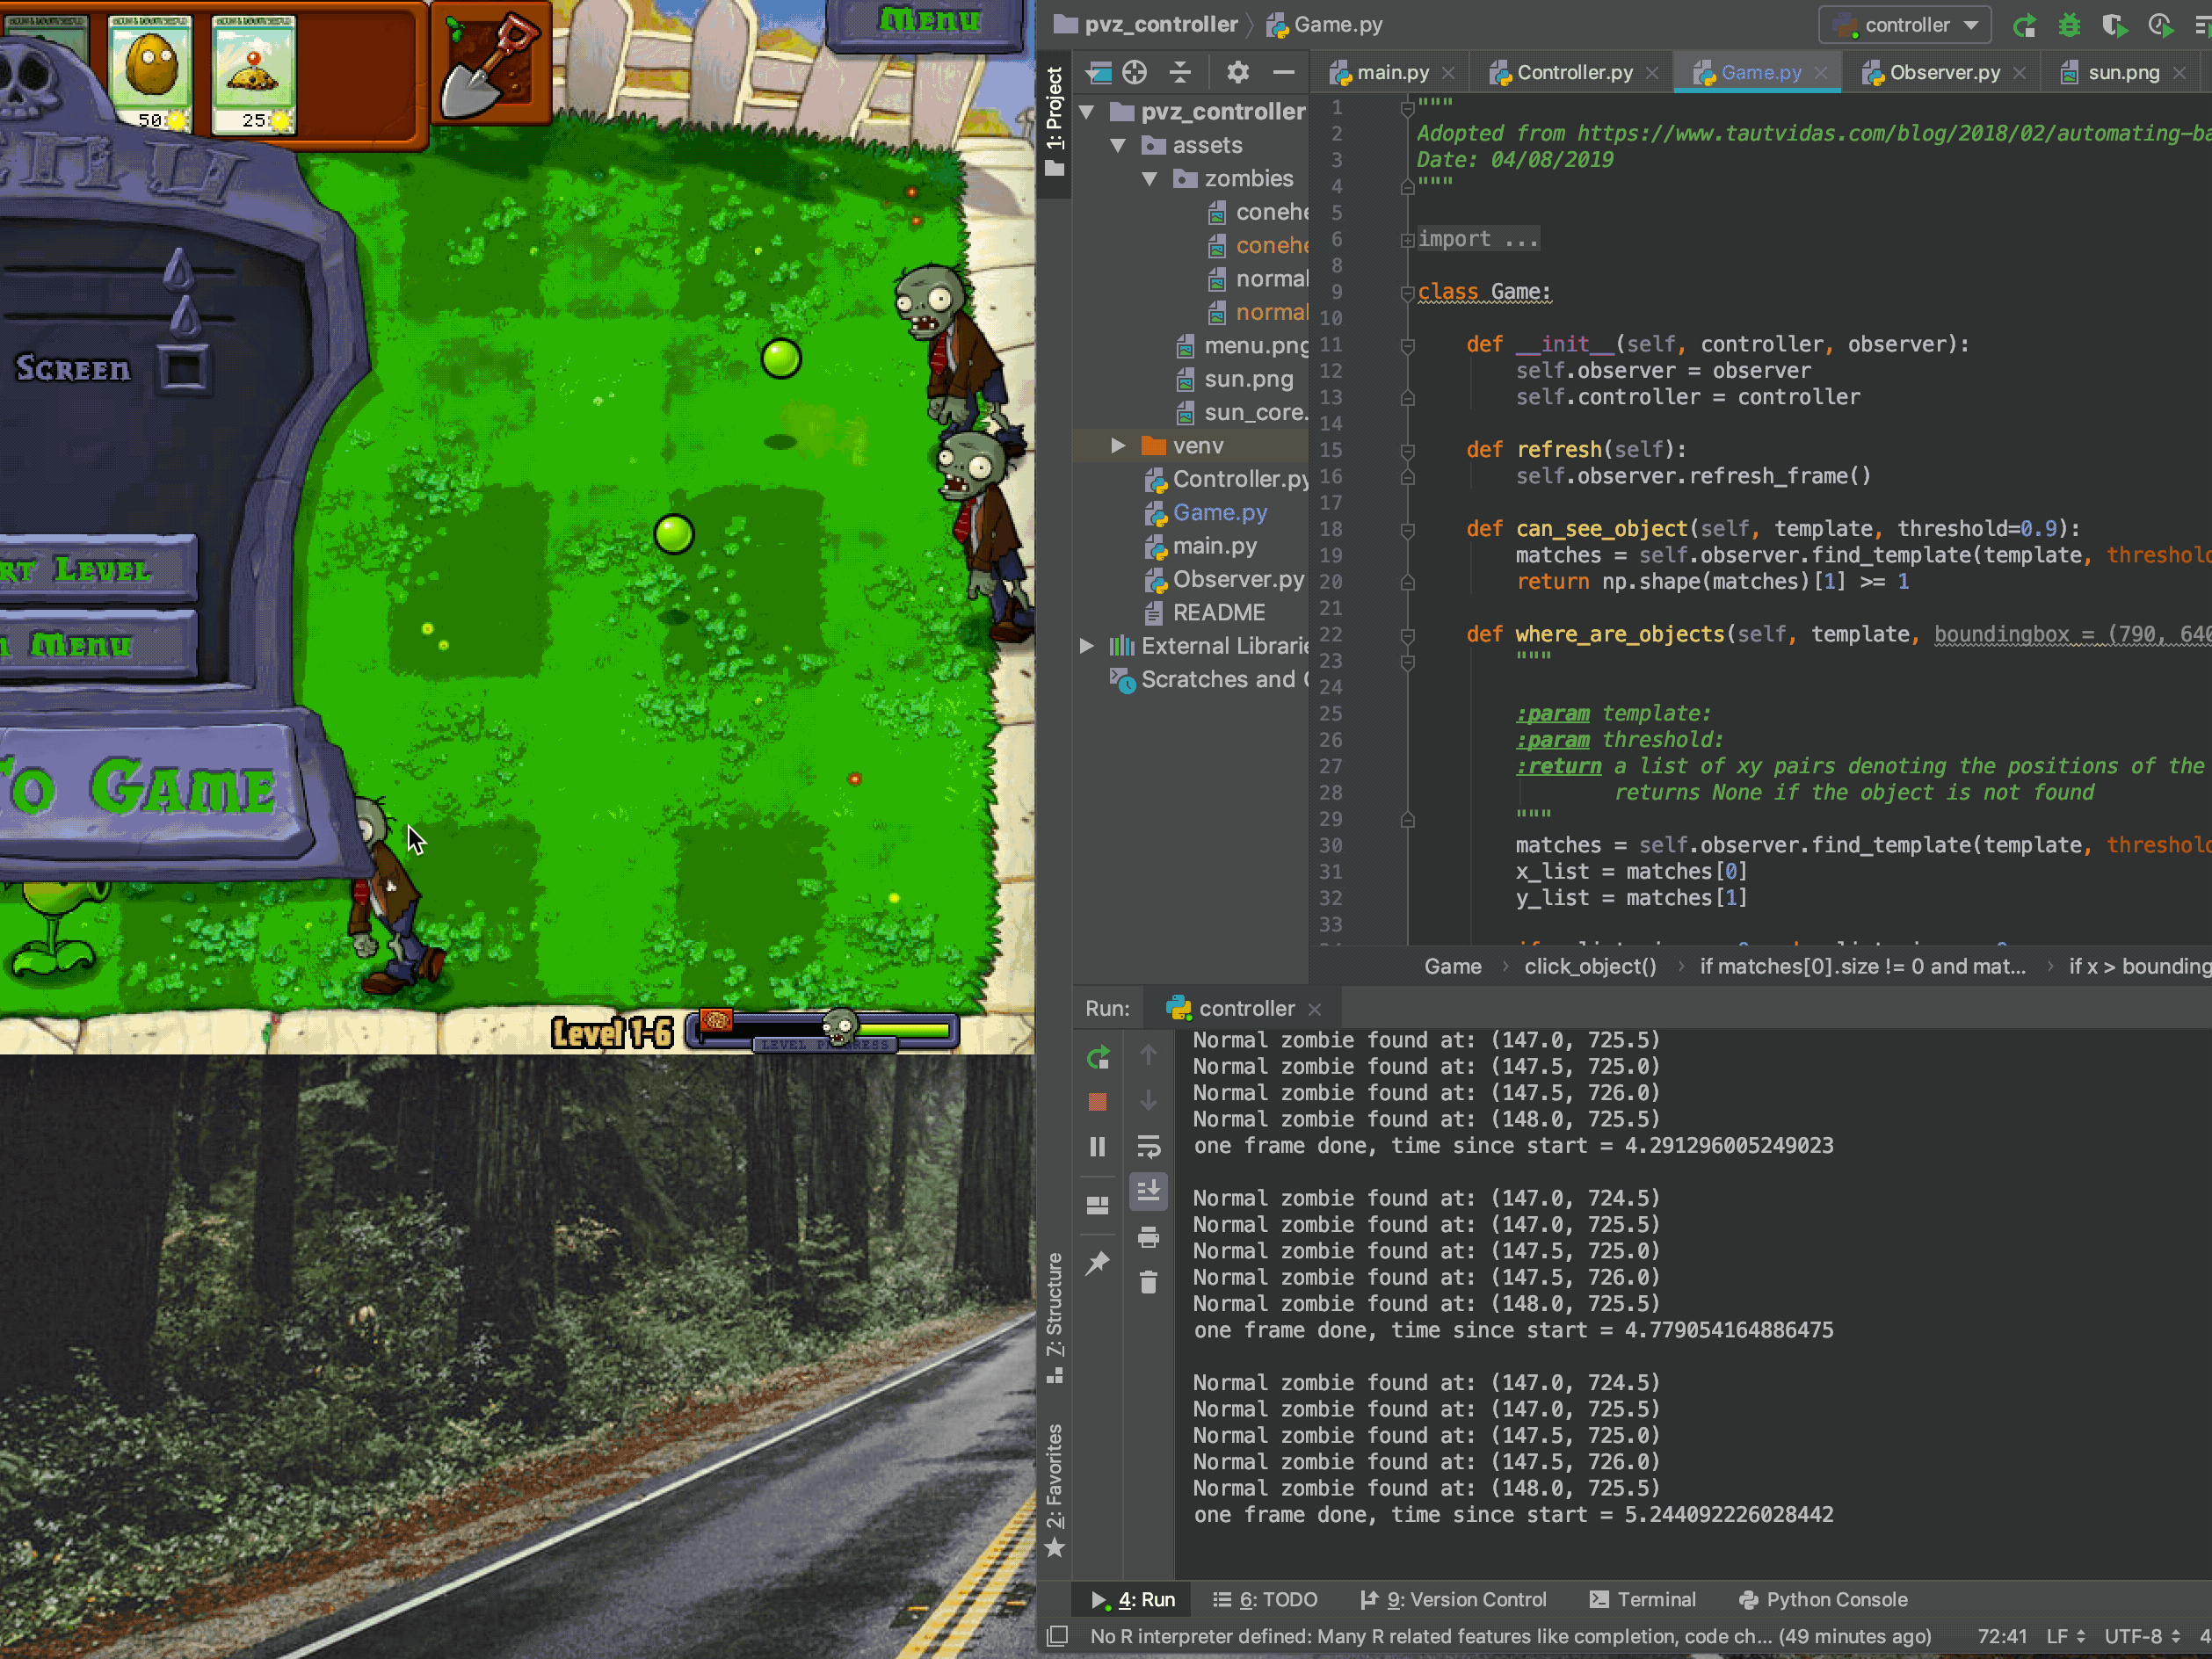Click the level progress bar
Screen dimensions: 2212x1659
tap(822, 1029)
